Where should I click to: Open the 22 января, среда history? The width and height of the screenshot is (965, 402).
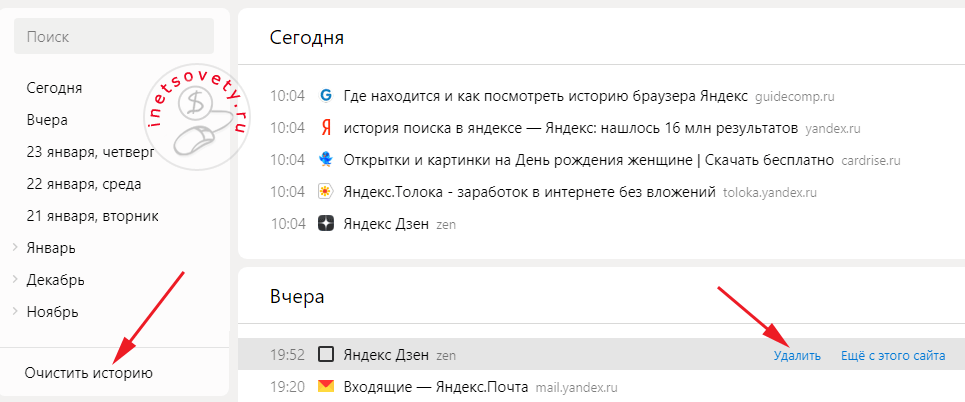84,184
